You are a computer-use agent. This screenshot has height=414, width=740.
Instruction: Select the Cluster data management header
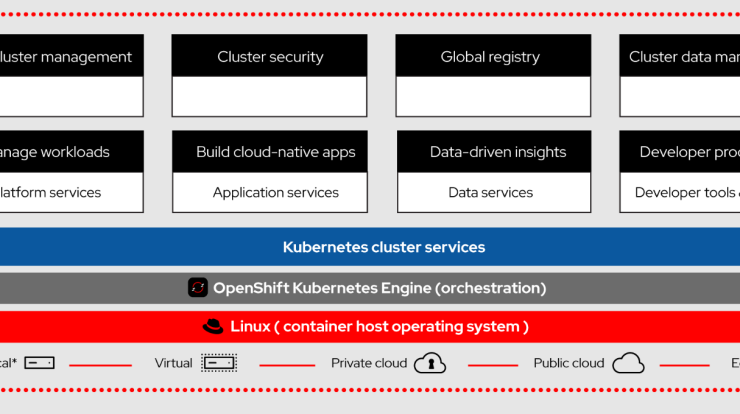(680, 55)
